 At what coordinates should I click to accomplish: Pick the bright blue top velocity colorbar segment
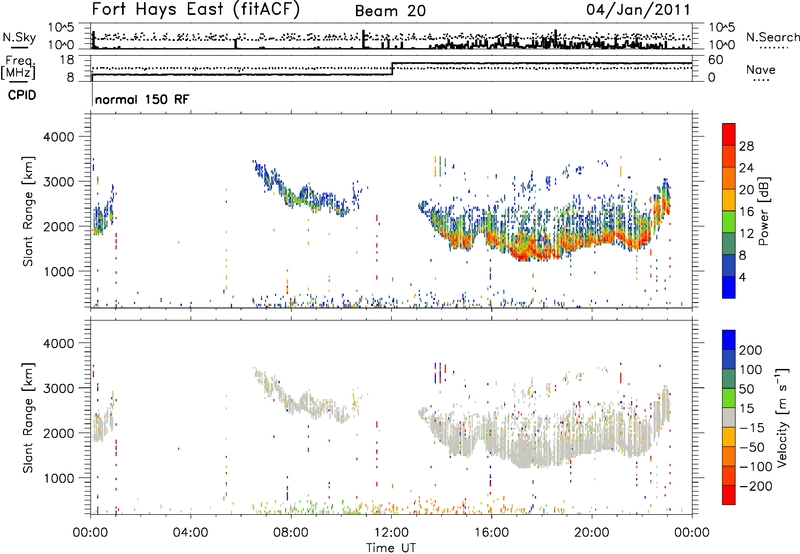tap(729, 340)
